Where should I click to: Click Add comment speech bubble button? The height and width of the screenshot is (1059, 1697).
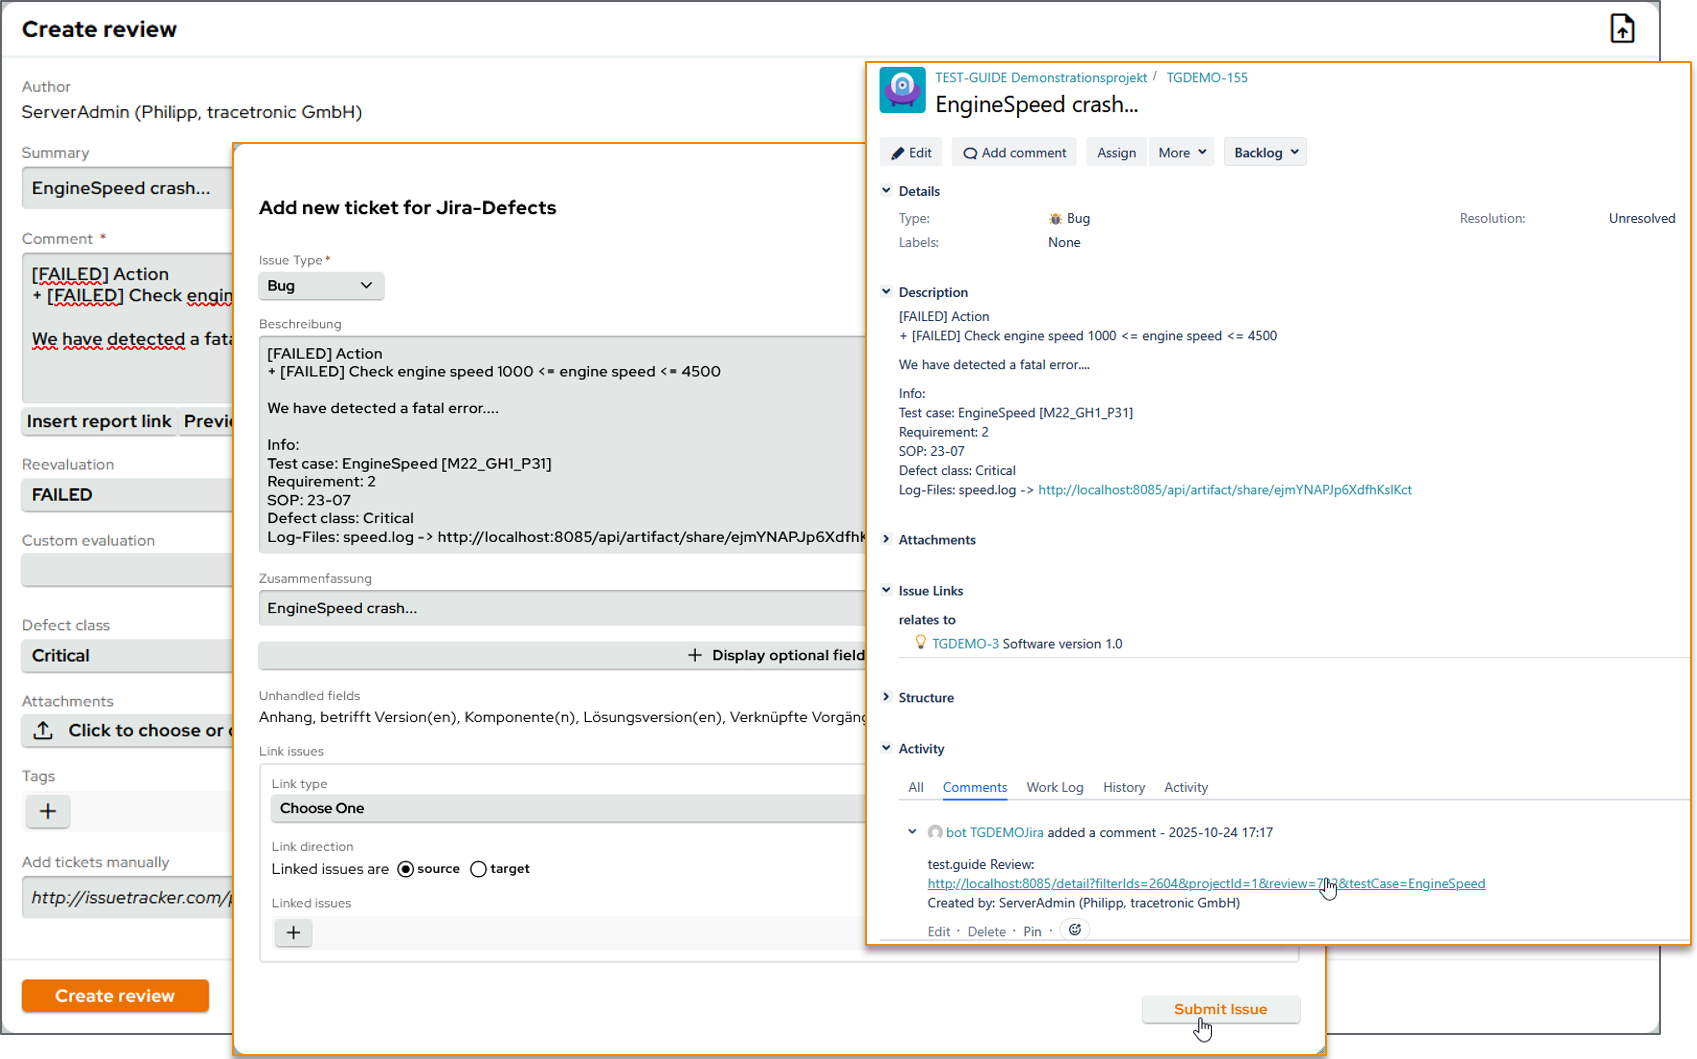point(1014,153)
